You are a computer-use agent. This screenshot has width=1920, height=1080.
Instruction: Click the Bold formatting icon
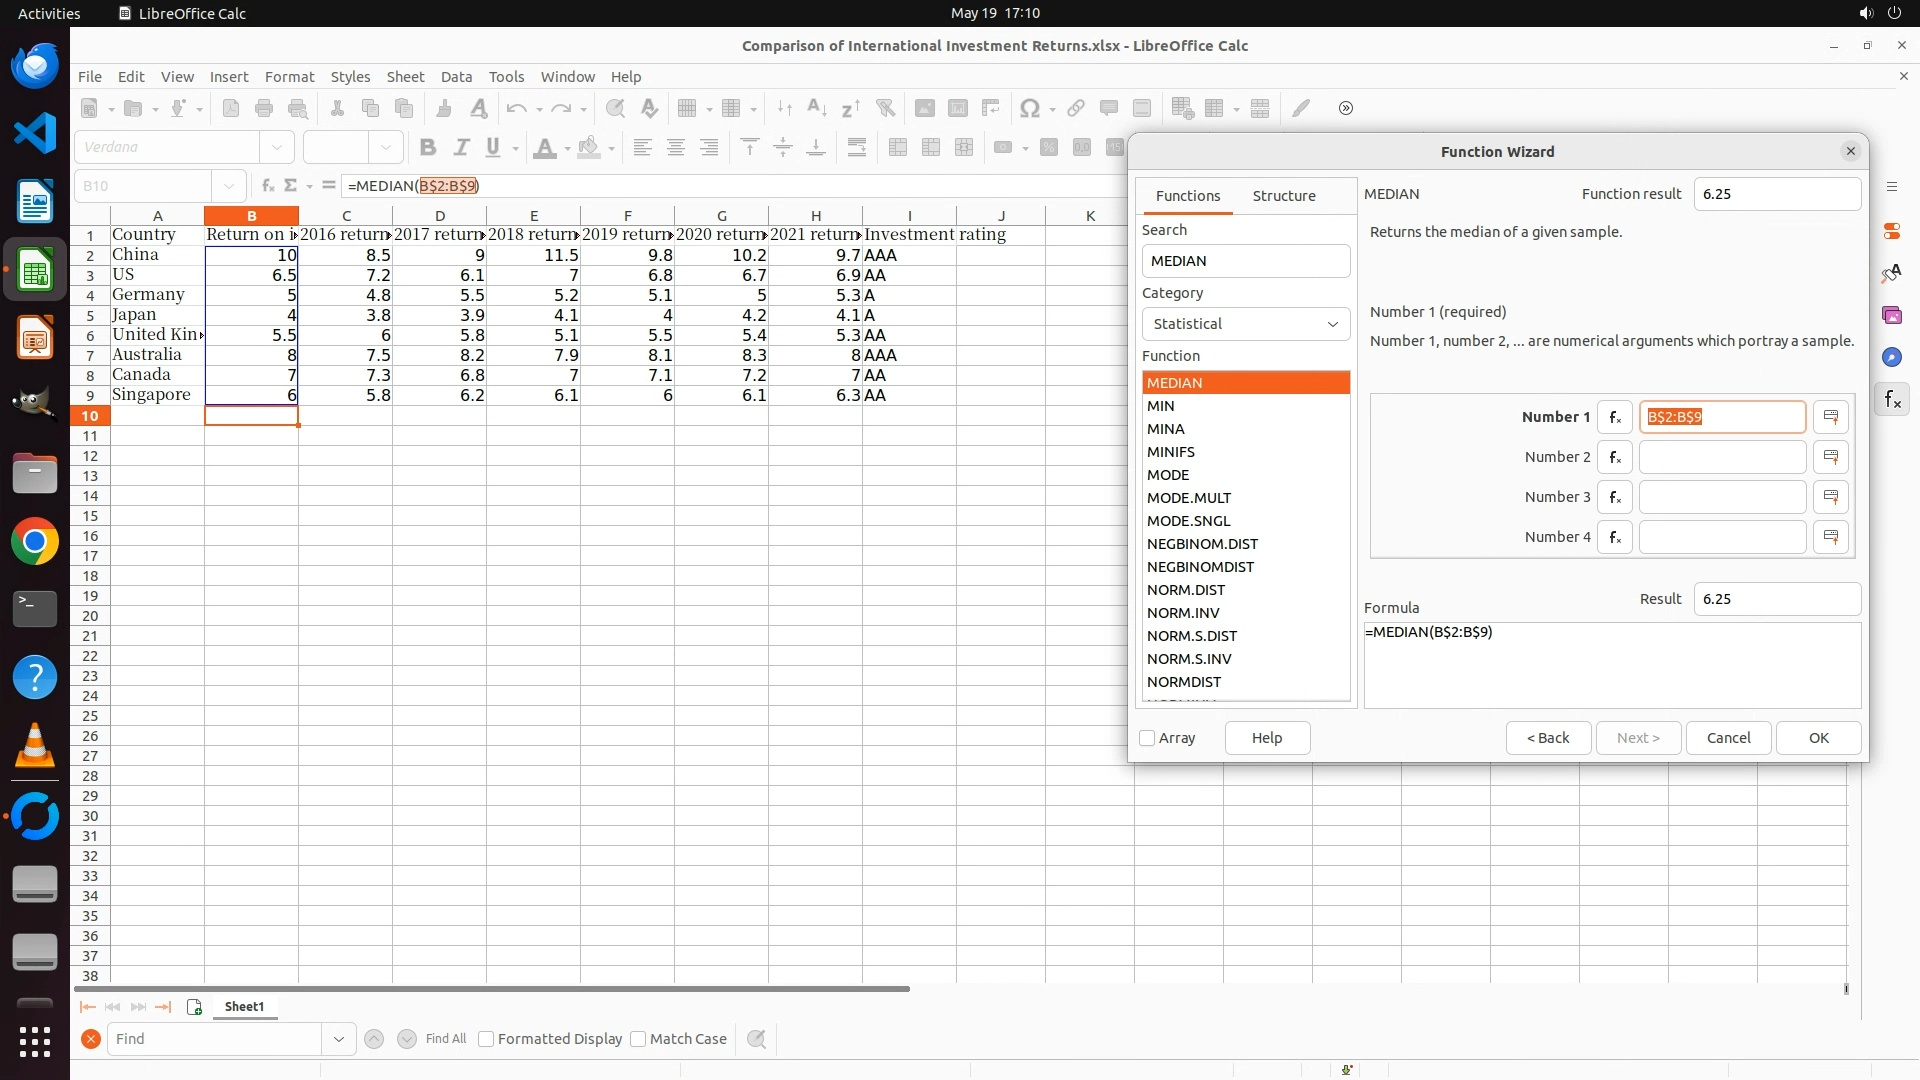tap(428, 147)
